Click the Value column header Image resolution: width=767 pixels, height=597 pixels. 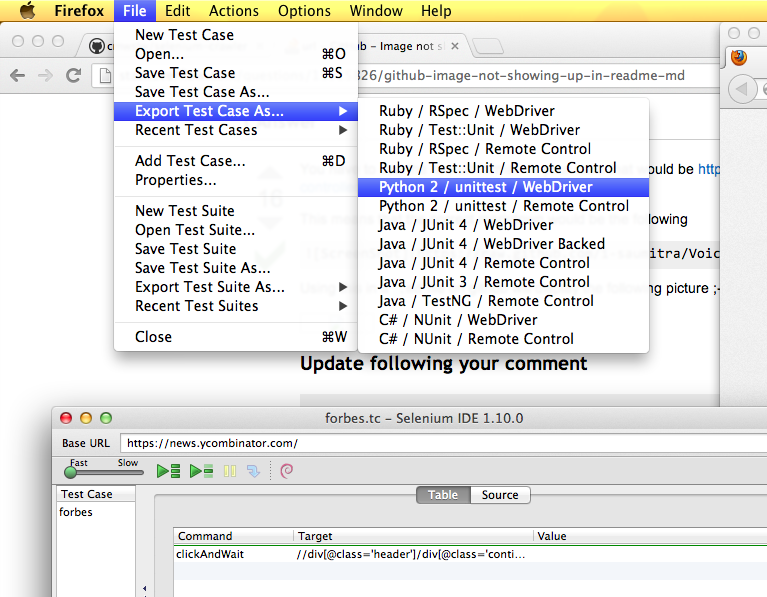click(651, 536)
